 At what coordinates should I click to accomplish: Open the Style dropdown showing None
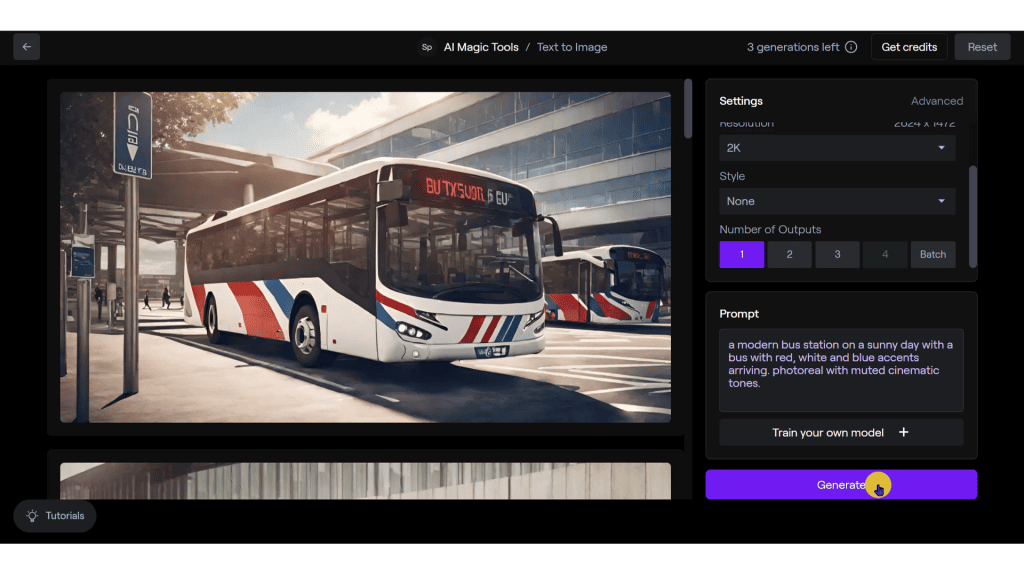837,201
